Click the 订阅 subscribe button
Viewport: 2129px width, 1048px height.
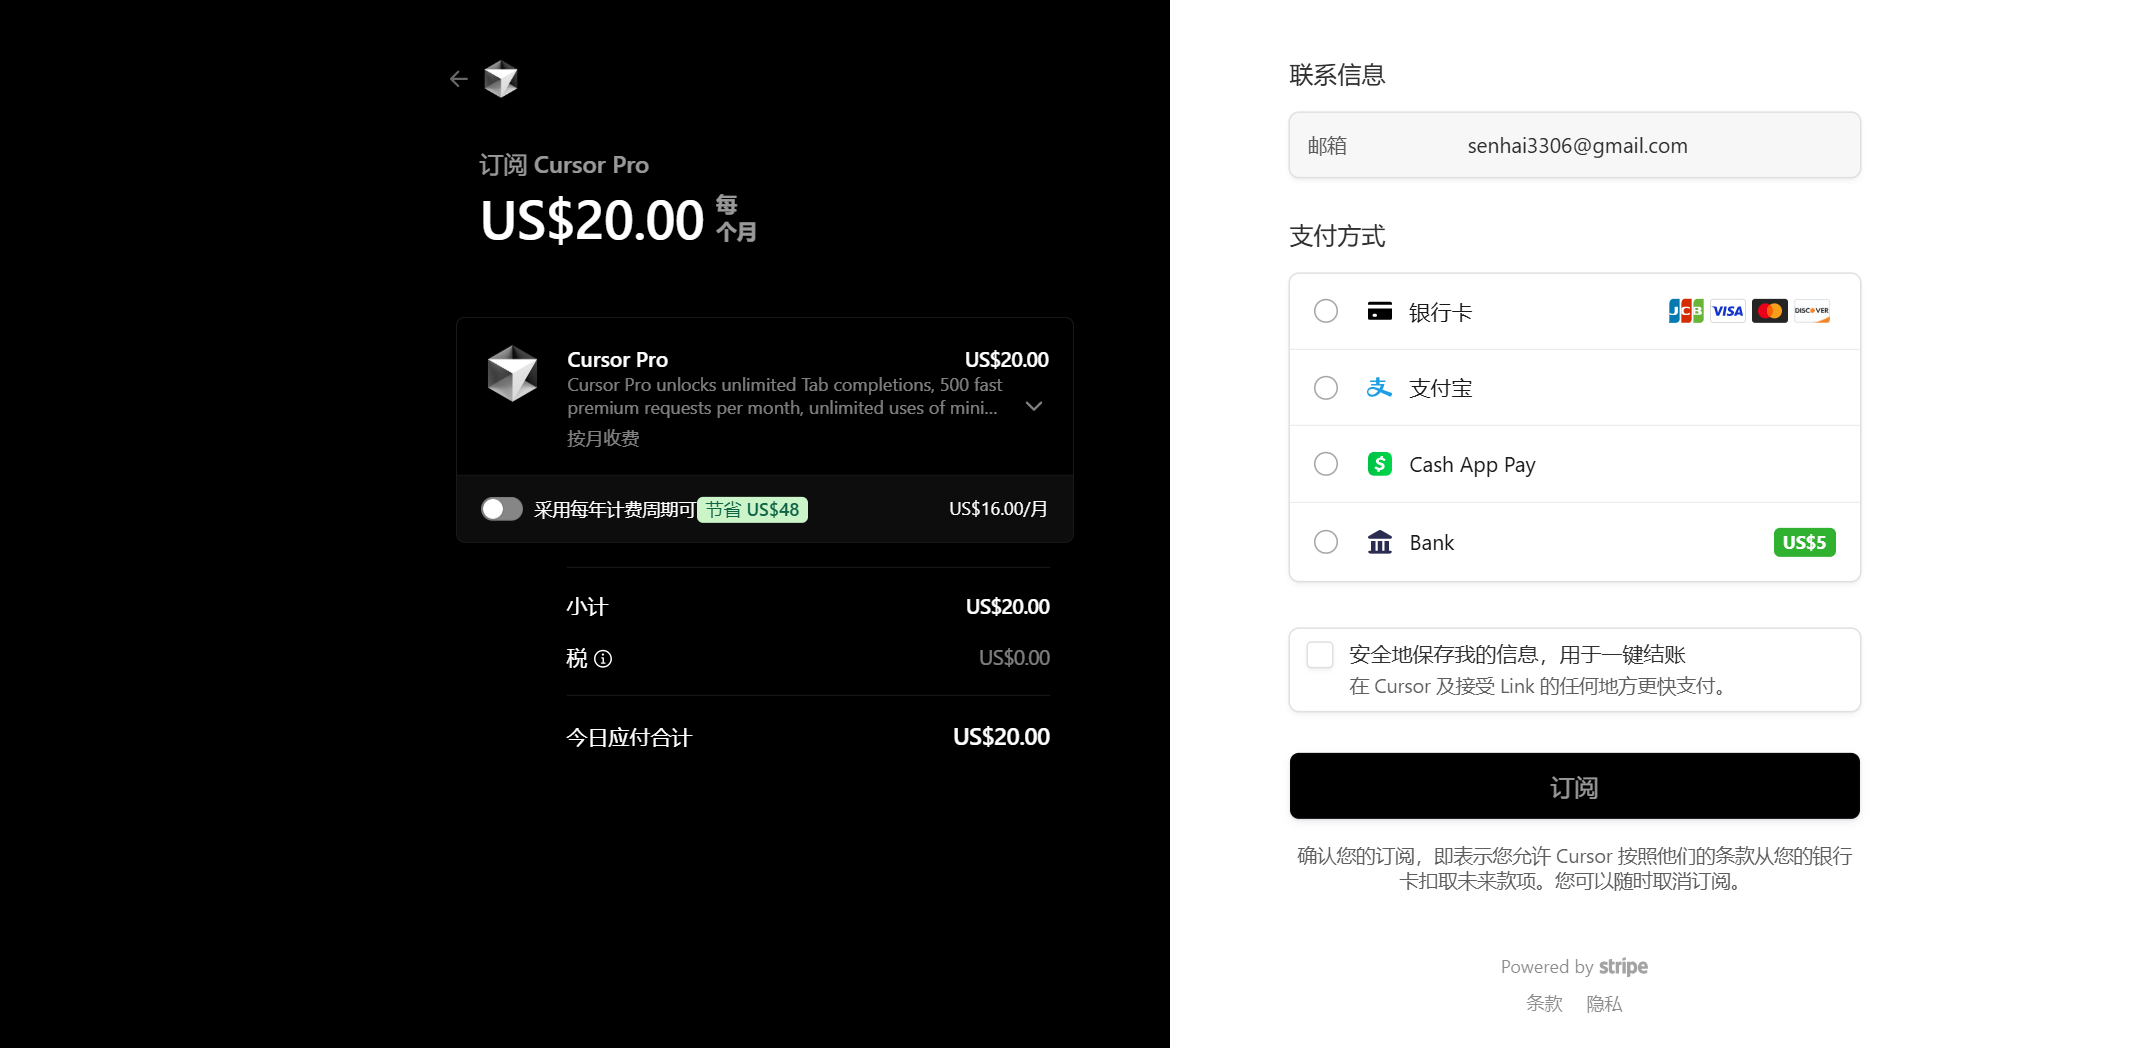tap(1574, 786)
